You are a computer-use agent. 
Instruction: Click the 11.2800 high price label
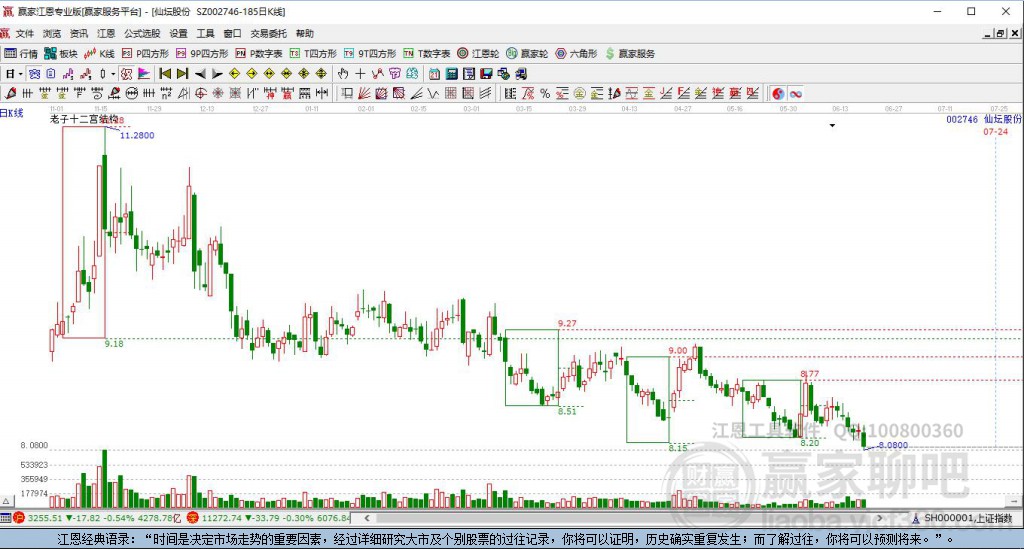click(137, 135)
